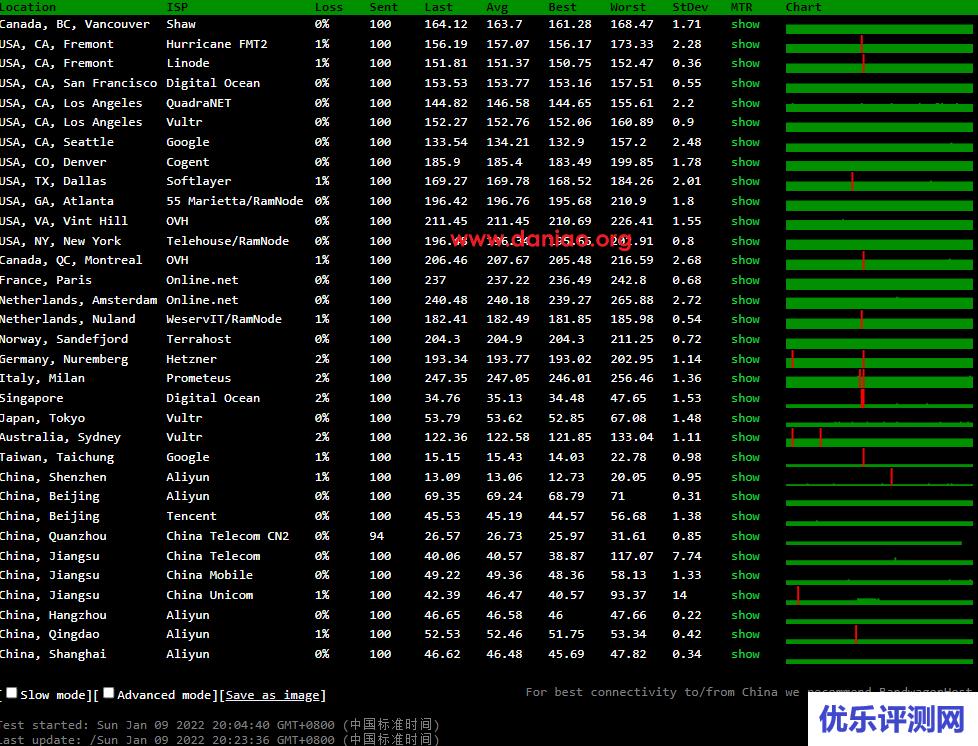This screenshot has width=978, height=746.
Task: Click show for Qingdao Aliyun
Action: coord(745,634)
